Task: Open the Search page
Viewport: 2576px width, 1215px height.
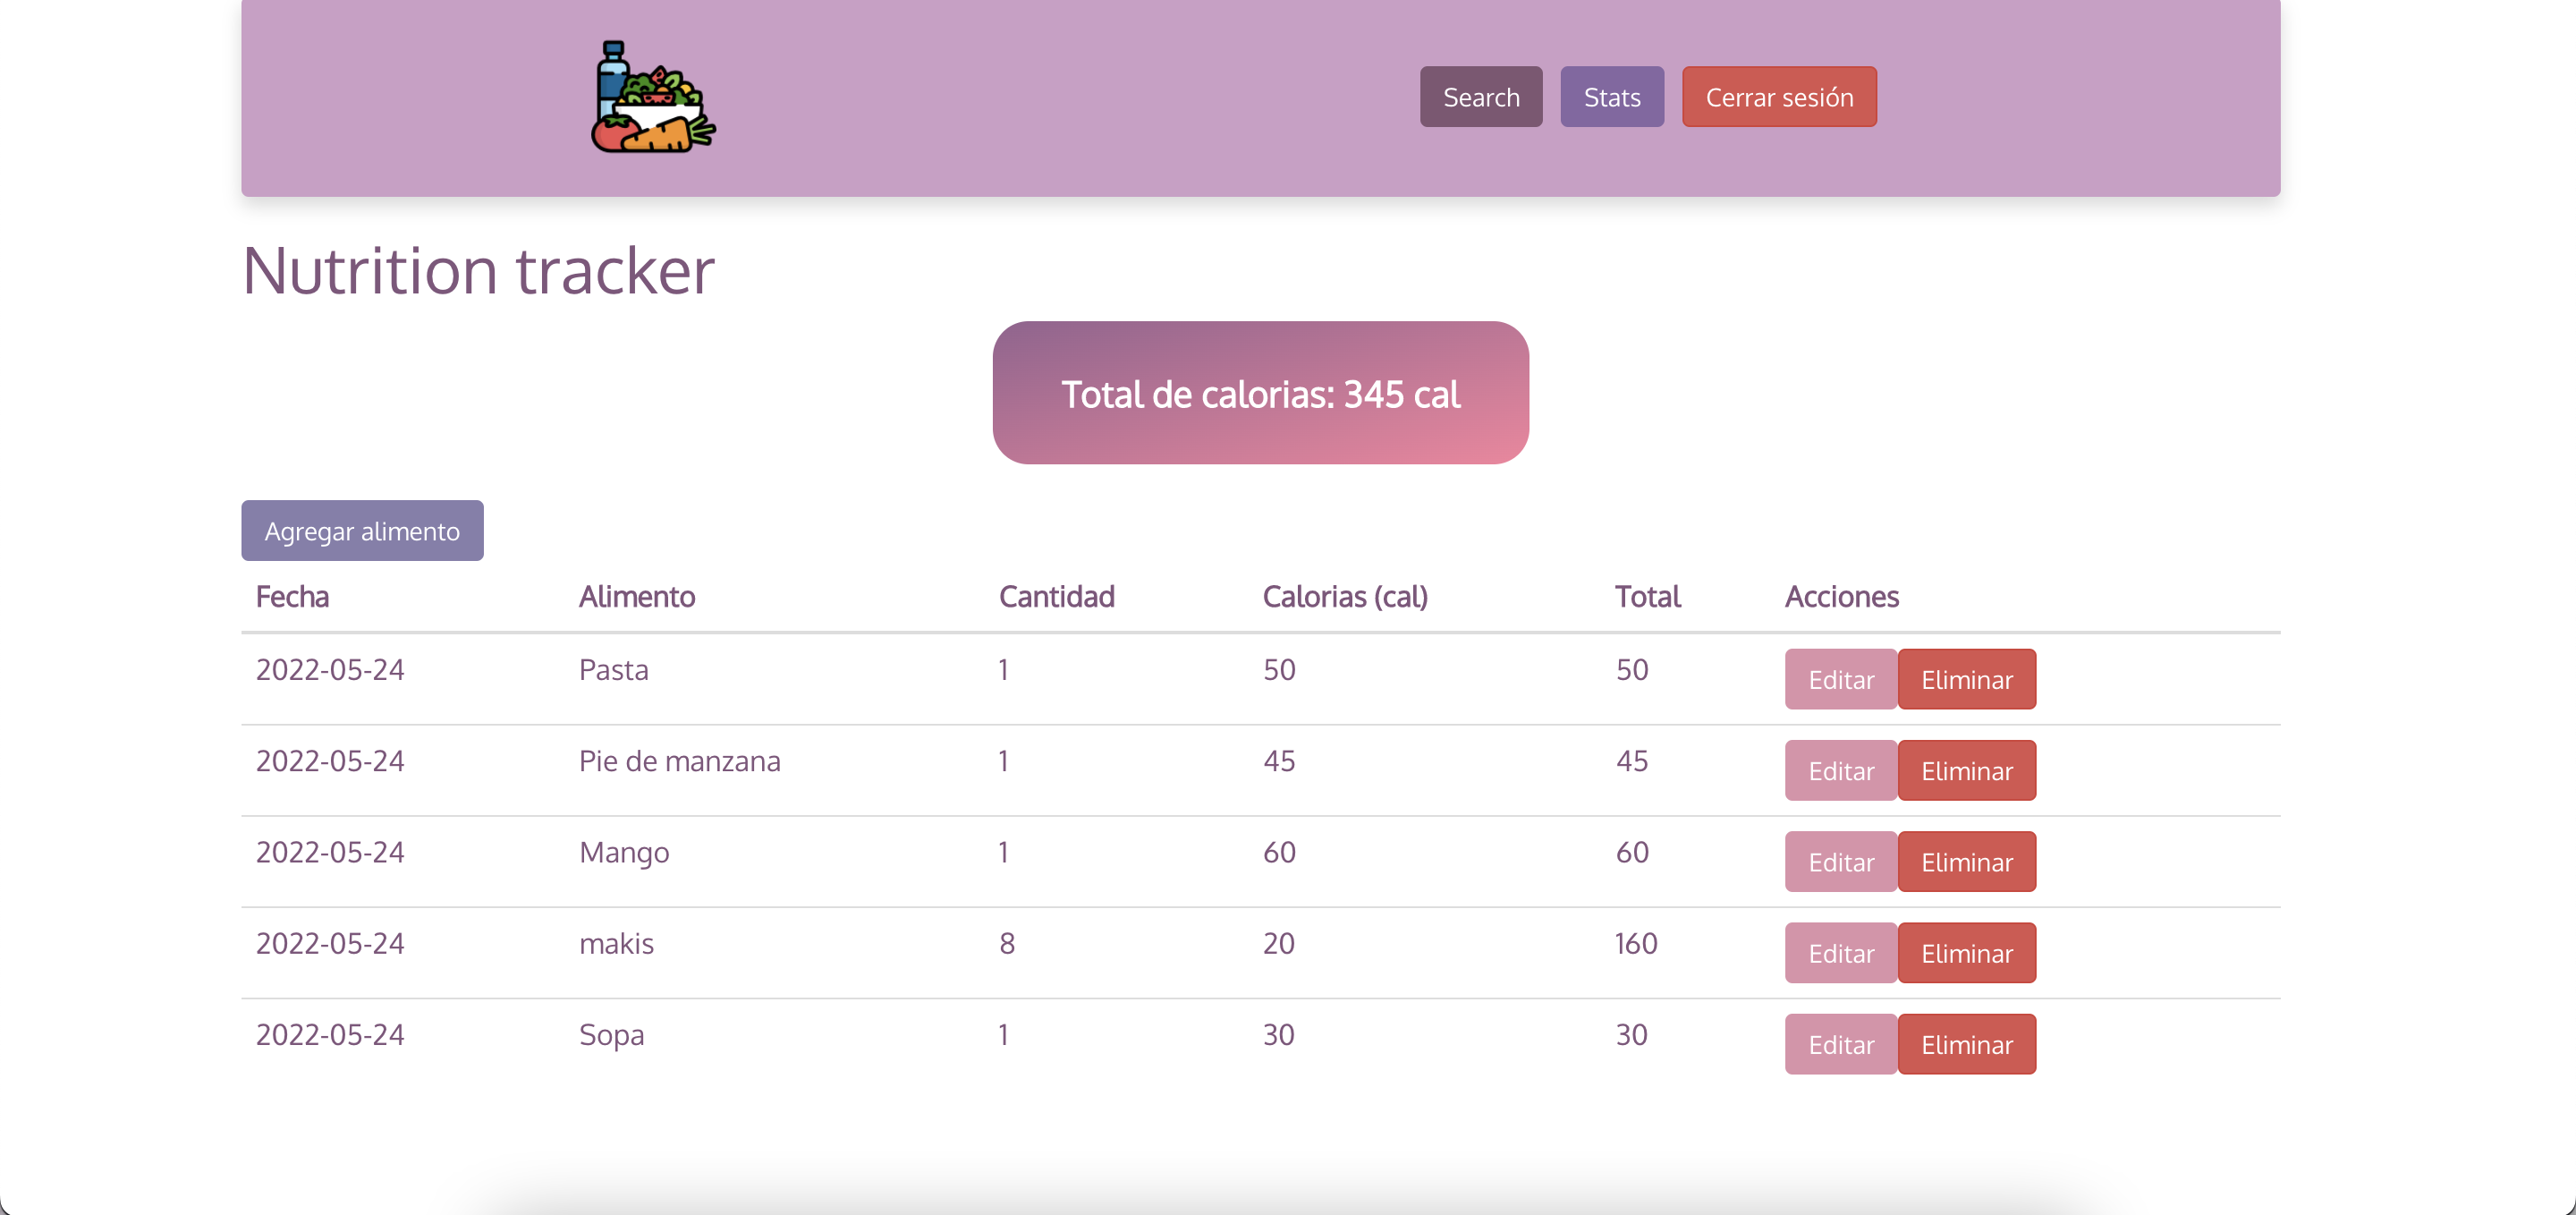Action: [x=1481, y=97]
